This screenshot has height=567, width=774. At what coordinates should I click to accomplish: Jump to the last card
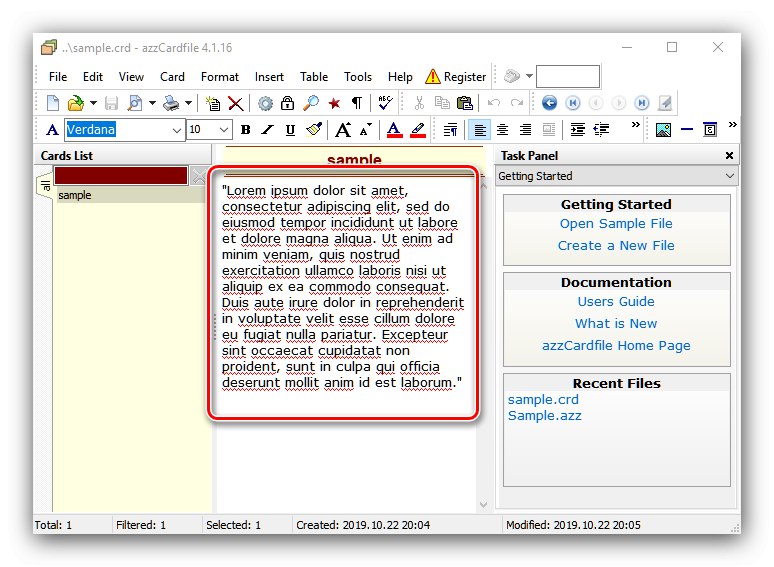(642, 103)
